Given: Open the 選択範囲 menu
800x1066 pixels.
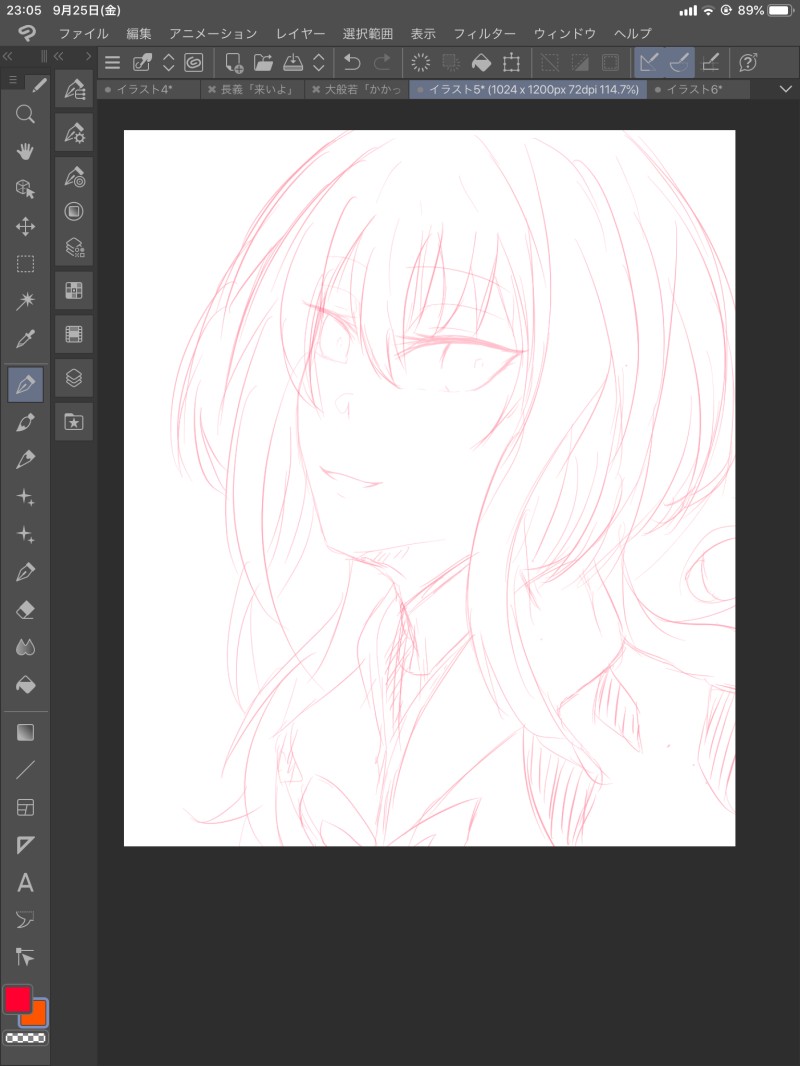Looking at the screenshot, I should (x=368, y=33).
